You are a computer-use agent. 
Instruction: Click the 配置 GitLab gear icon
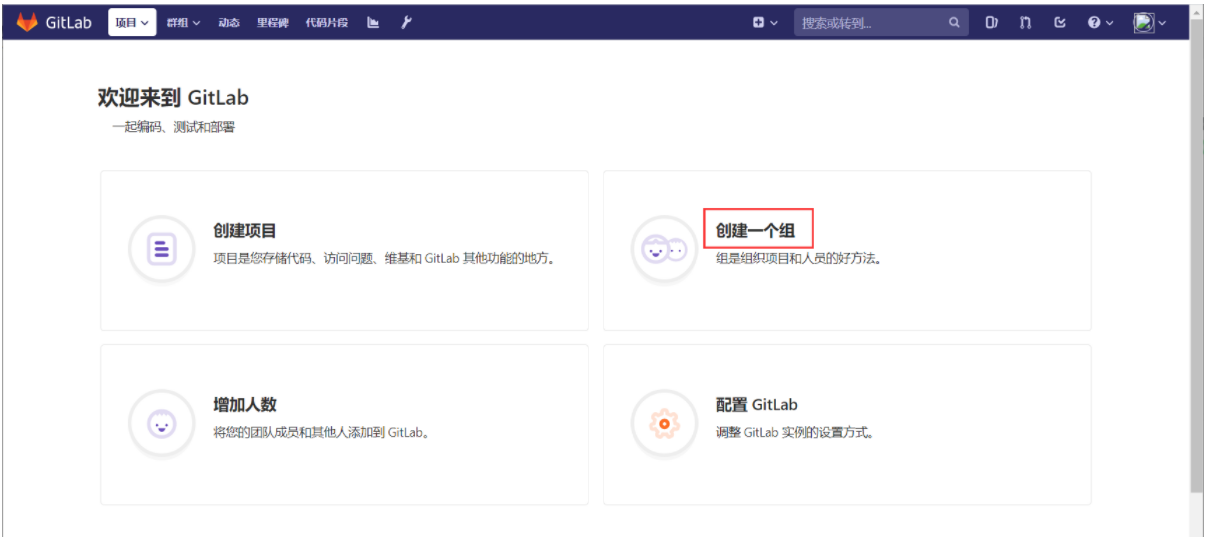point(664,424)
